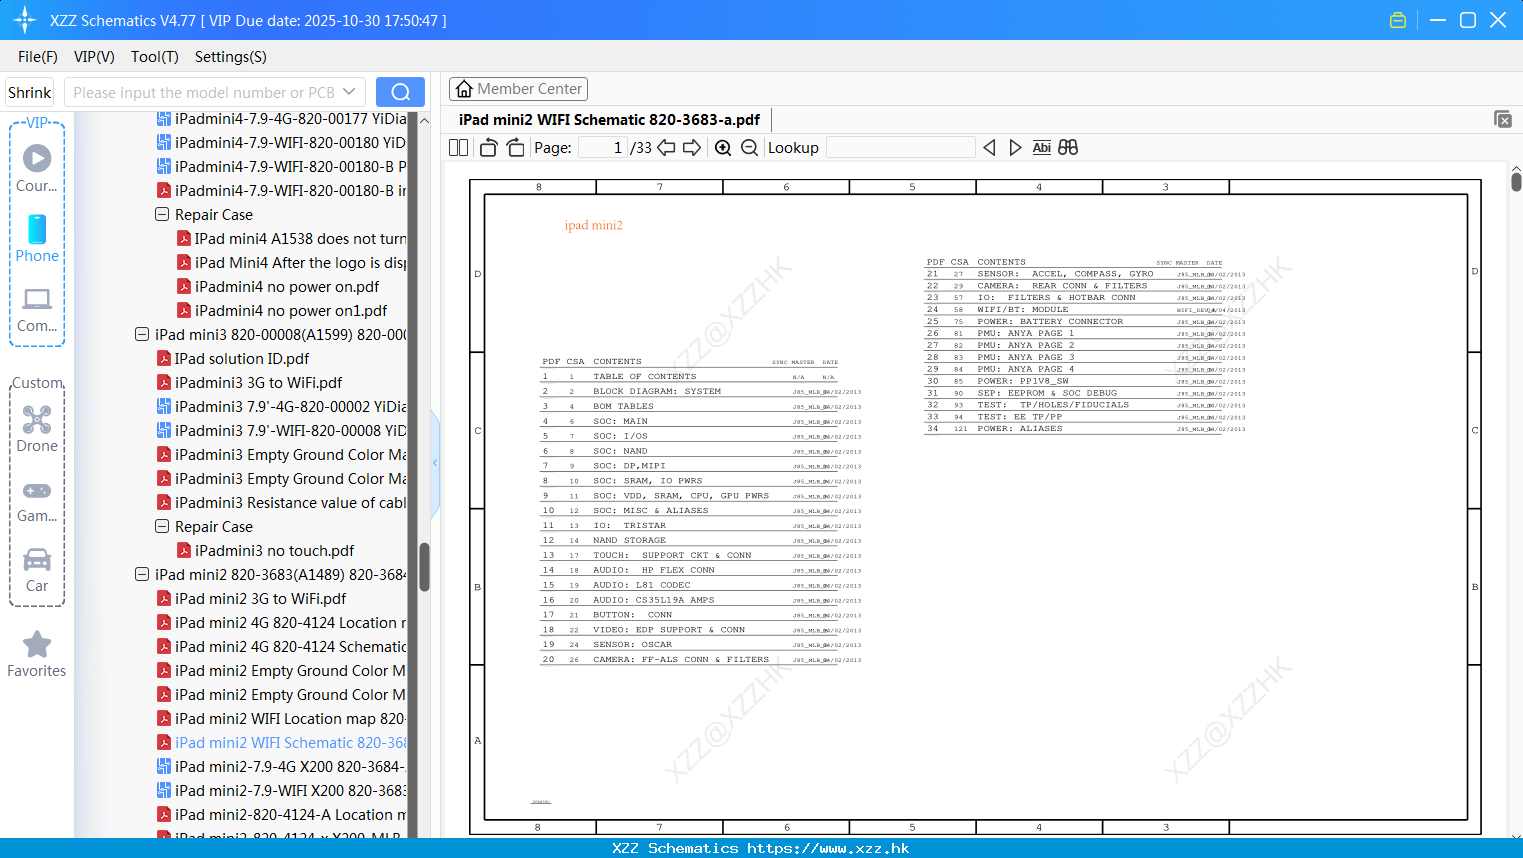Collapse the iPad mini2 820-3683(A1489) folder
Screen dimensions: 1523x858
142,575
